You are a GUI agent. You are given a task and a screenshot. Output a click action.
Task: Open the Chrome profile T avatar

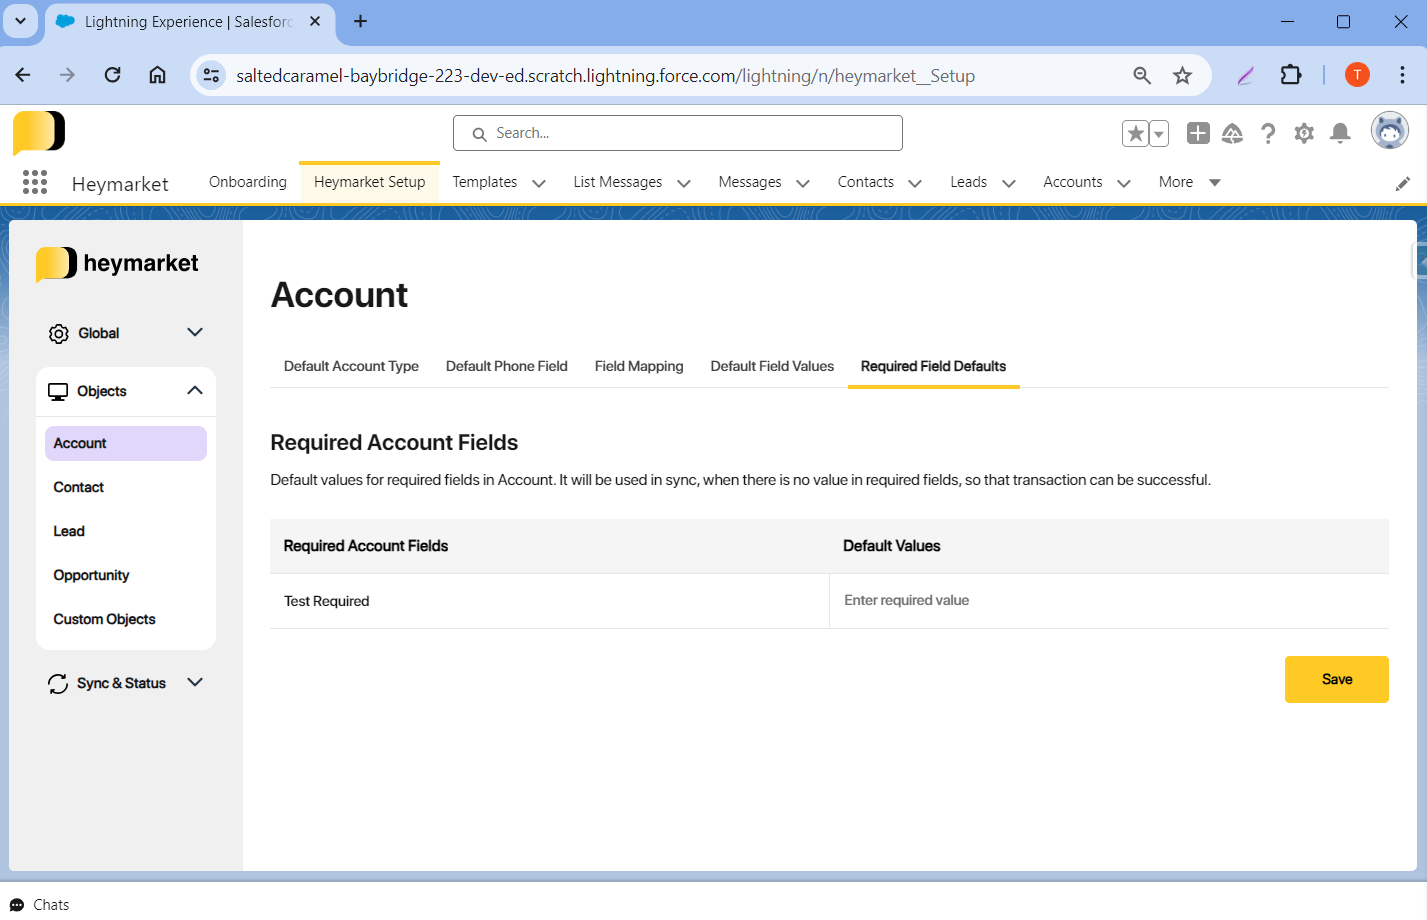pyautogui.click(x=1357, y=75)
